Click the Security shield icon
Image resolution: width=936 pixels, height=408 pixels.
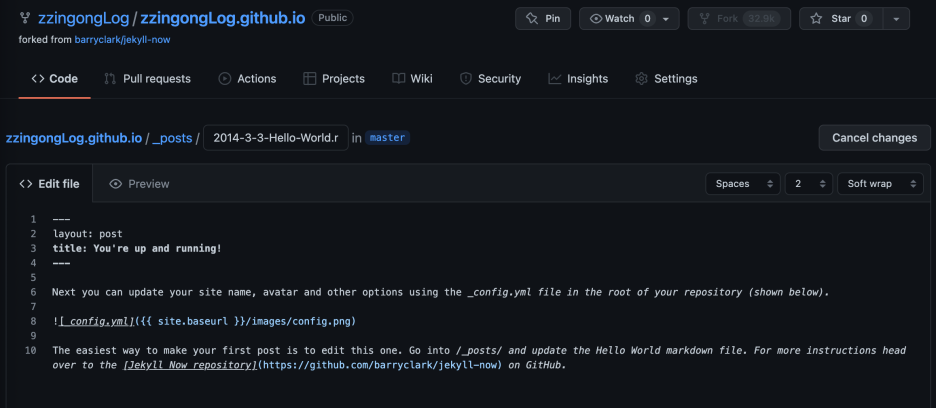pos(466,79)
